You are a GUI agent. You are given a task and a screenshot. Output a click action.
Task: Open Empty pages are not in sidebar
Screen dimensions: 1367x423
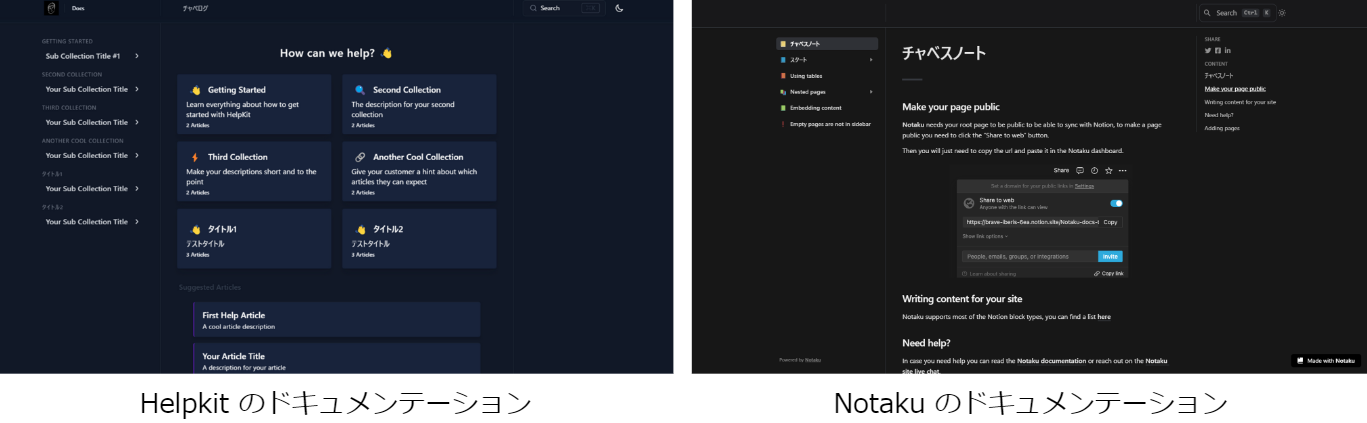coord(830,124)
